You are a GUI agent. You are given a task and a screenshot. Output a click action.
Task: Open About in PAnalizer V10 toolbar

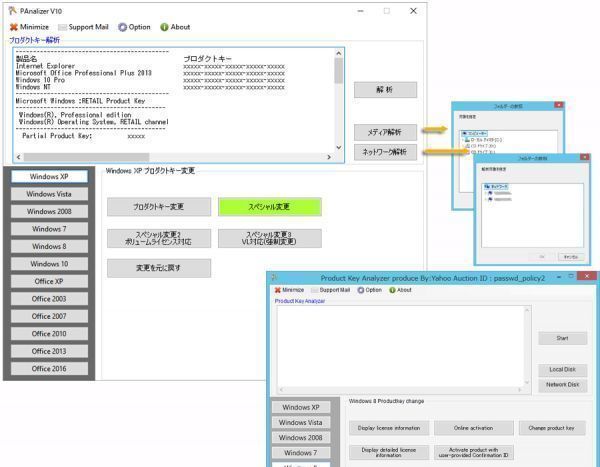(x=175, y=27)
